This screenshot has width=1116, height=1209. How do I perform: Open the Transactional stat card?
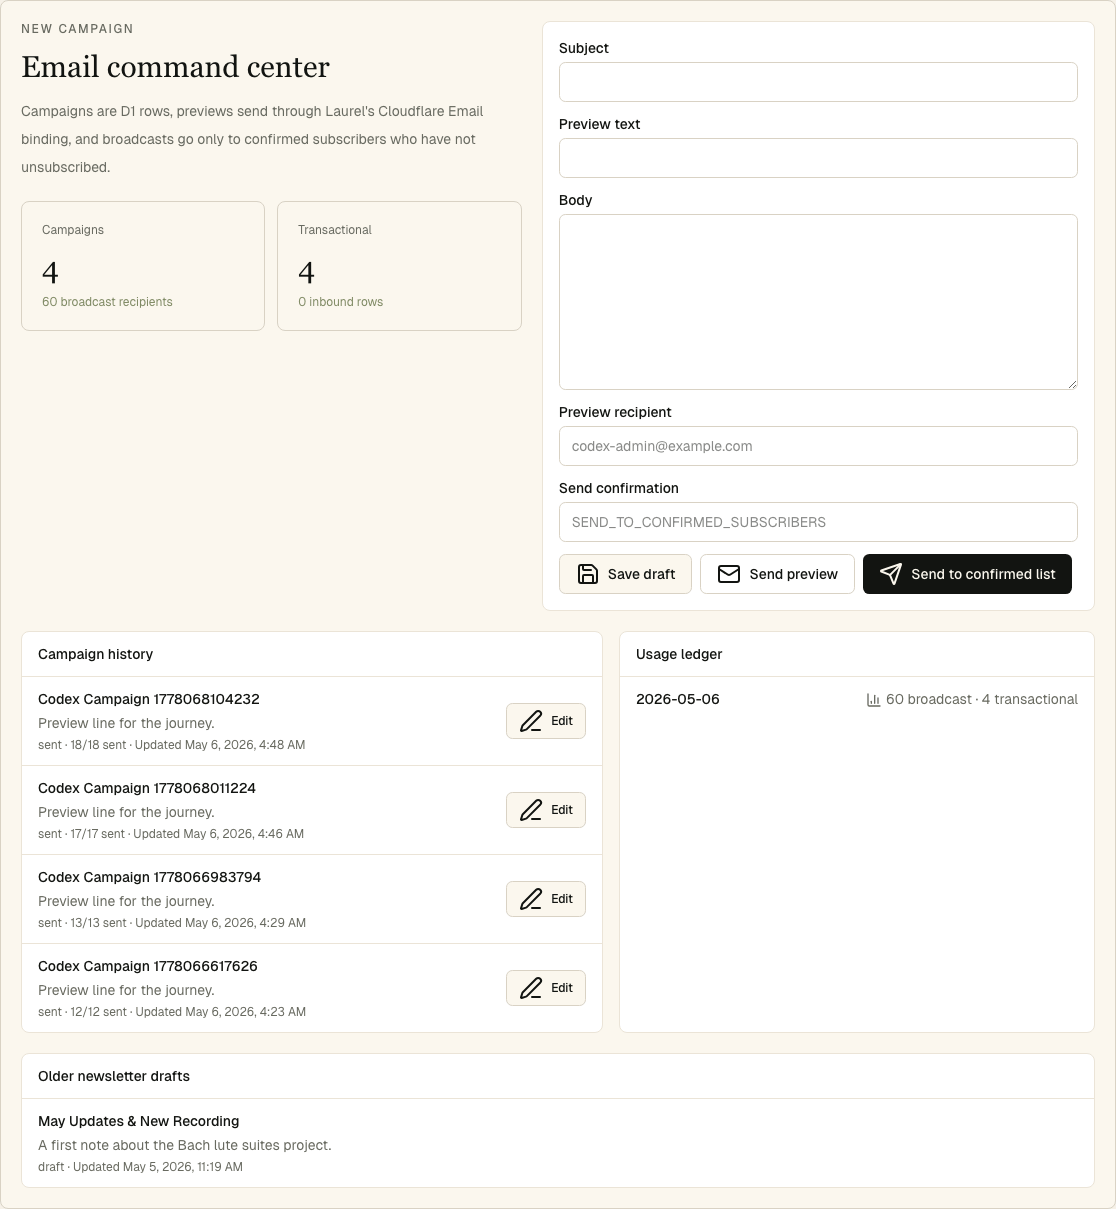pyautogui.click(x=399, y=266)
